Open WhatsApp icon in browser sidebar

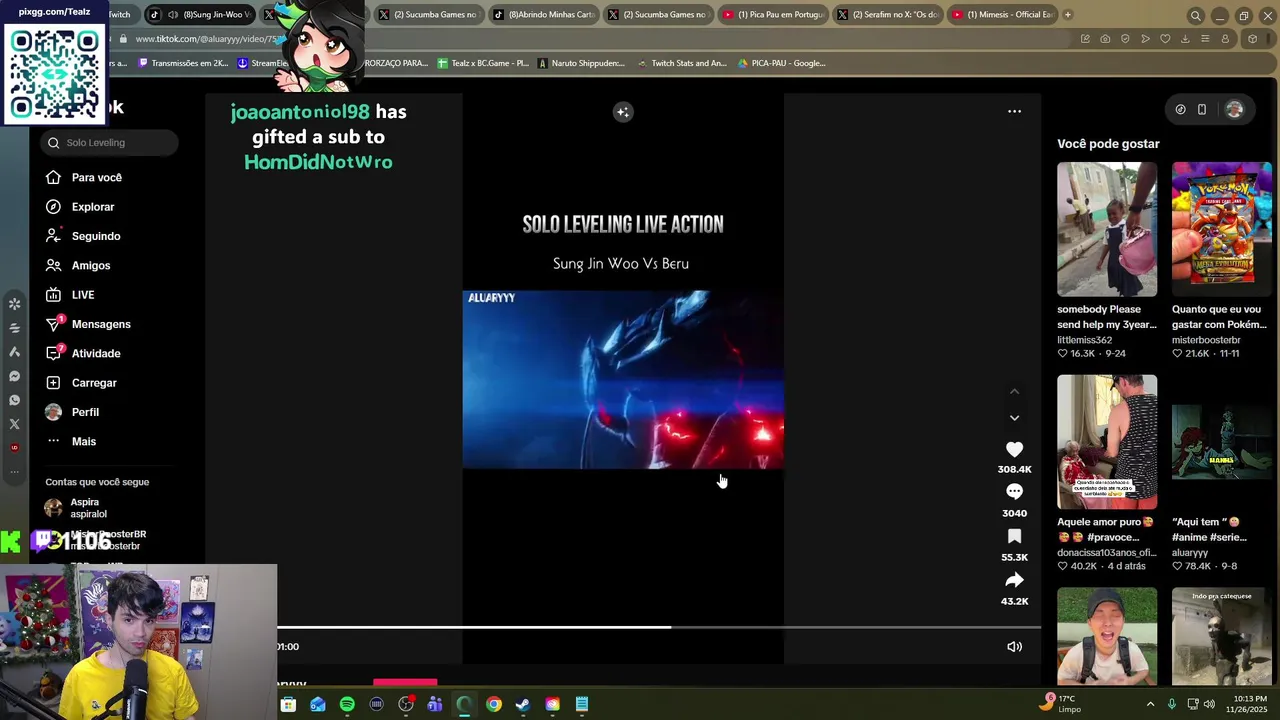click(x=14, y=400)
